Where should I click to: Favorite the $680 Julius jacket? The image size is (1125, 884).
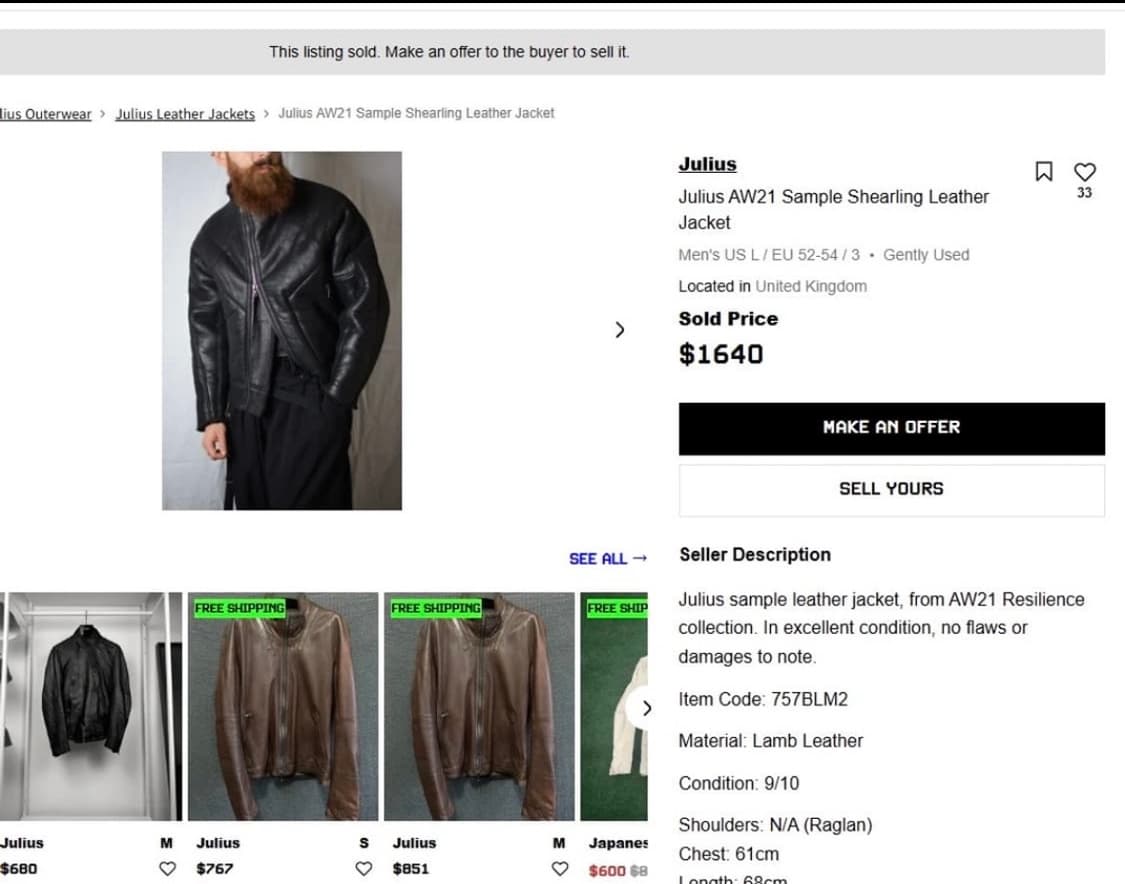coord(168,868)
